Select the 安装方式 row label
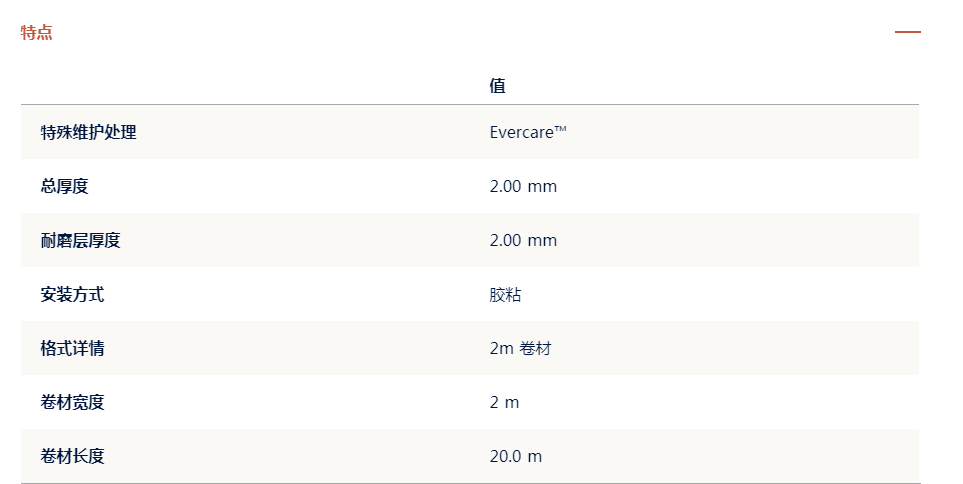The height and width of the screenshot is (484, 963). click(x=72, y=294)
